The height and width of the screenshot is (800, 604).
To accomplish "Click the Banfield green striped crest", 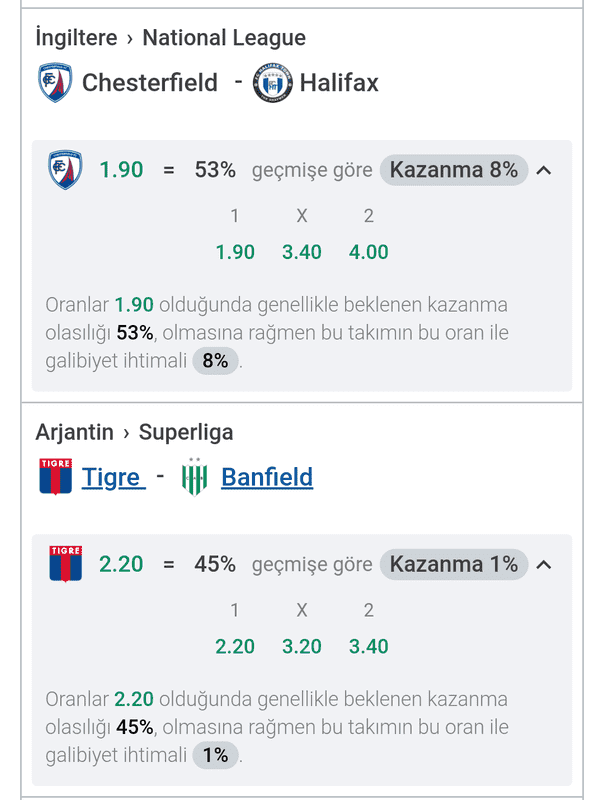I will (x=194, y=477).
